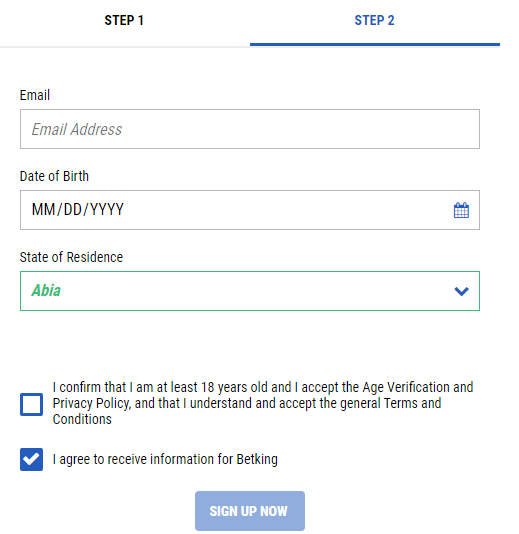
Task: Focus the Email Address input field
Action: 250,129
